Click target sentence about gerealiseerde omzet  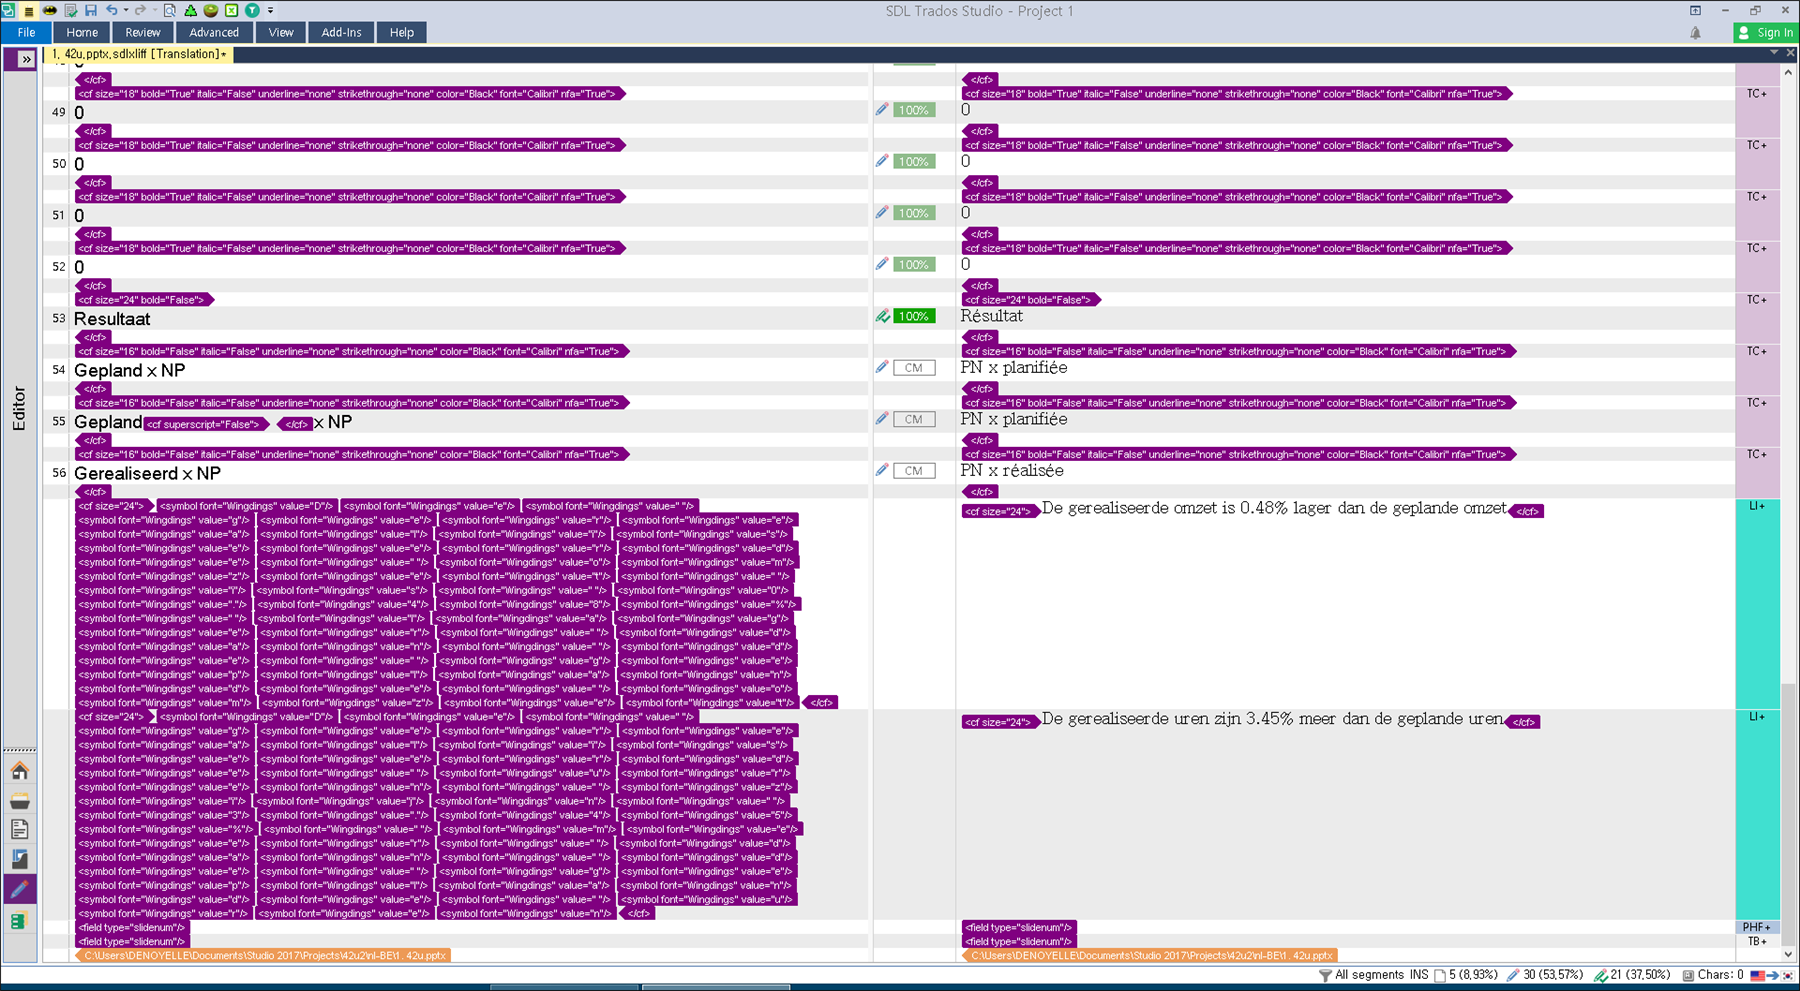tap(1274, 508)
